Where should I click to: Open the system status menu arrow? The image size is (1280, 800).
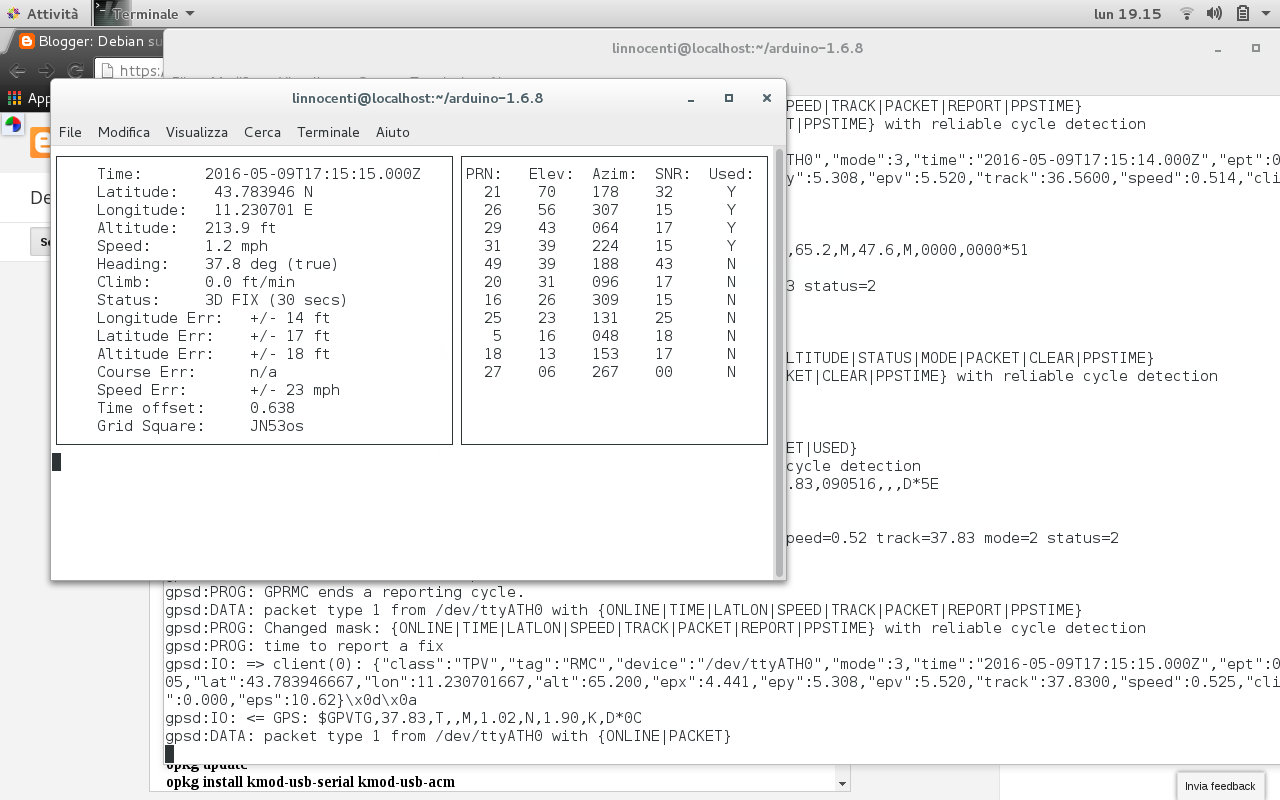point(1266,13)
